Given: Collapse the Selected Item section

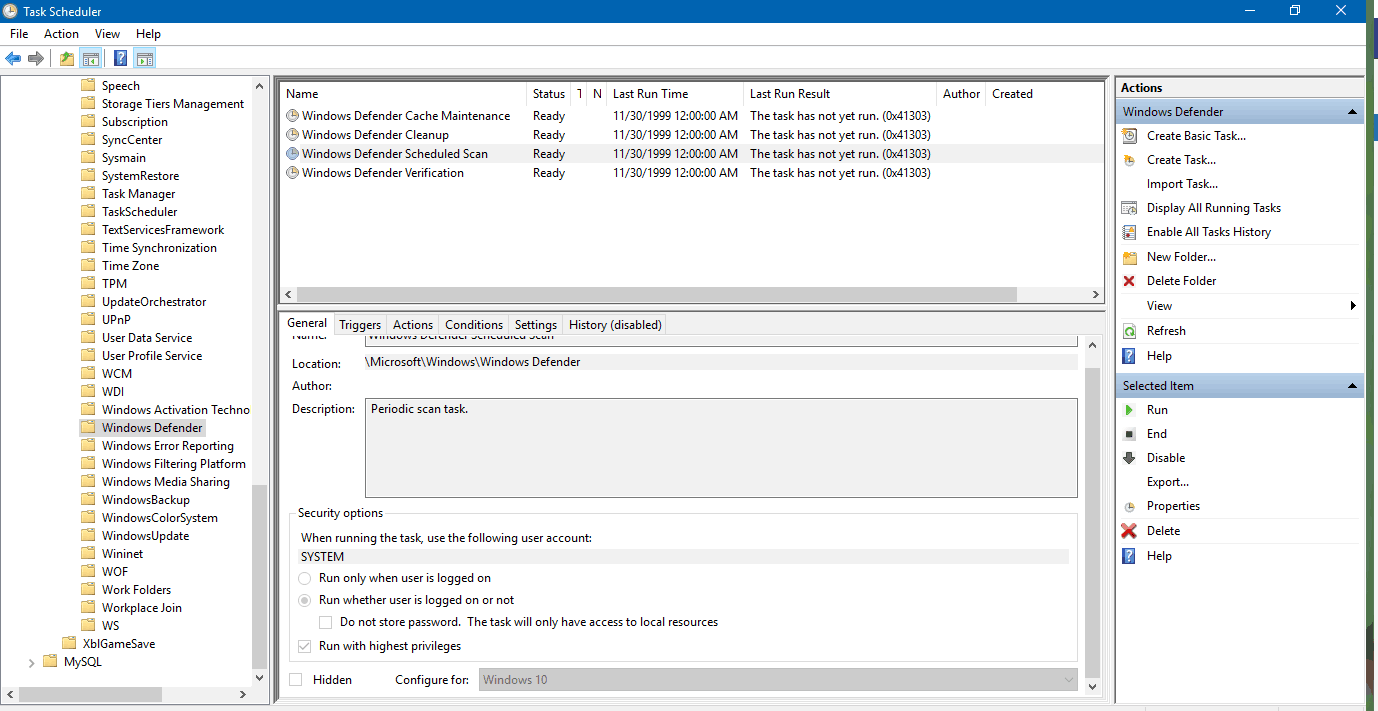Looking at the screenshot, I should point(1352,386).
